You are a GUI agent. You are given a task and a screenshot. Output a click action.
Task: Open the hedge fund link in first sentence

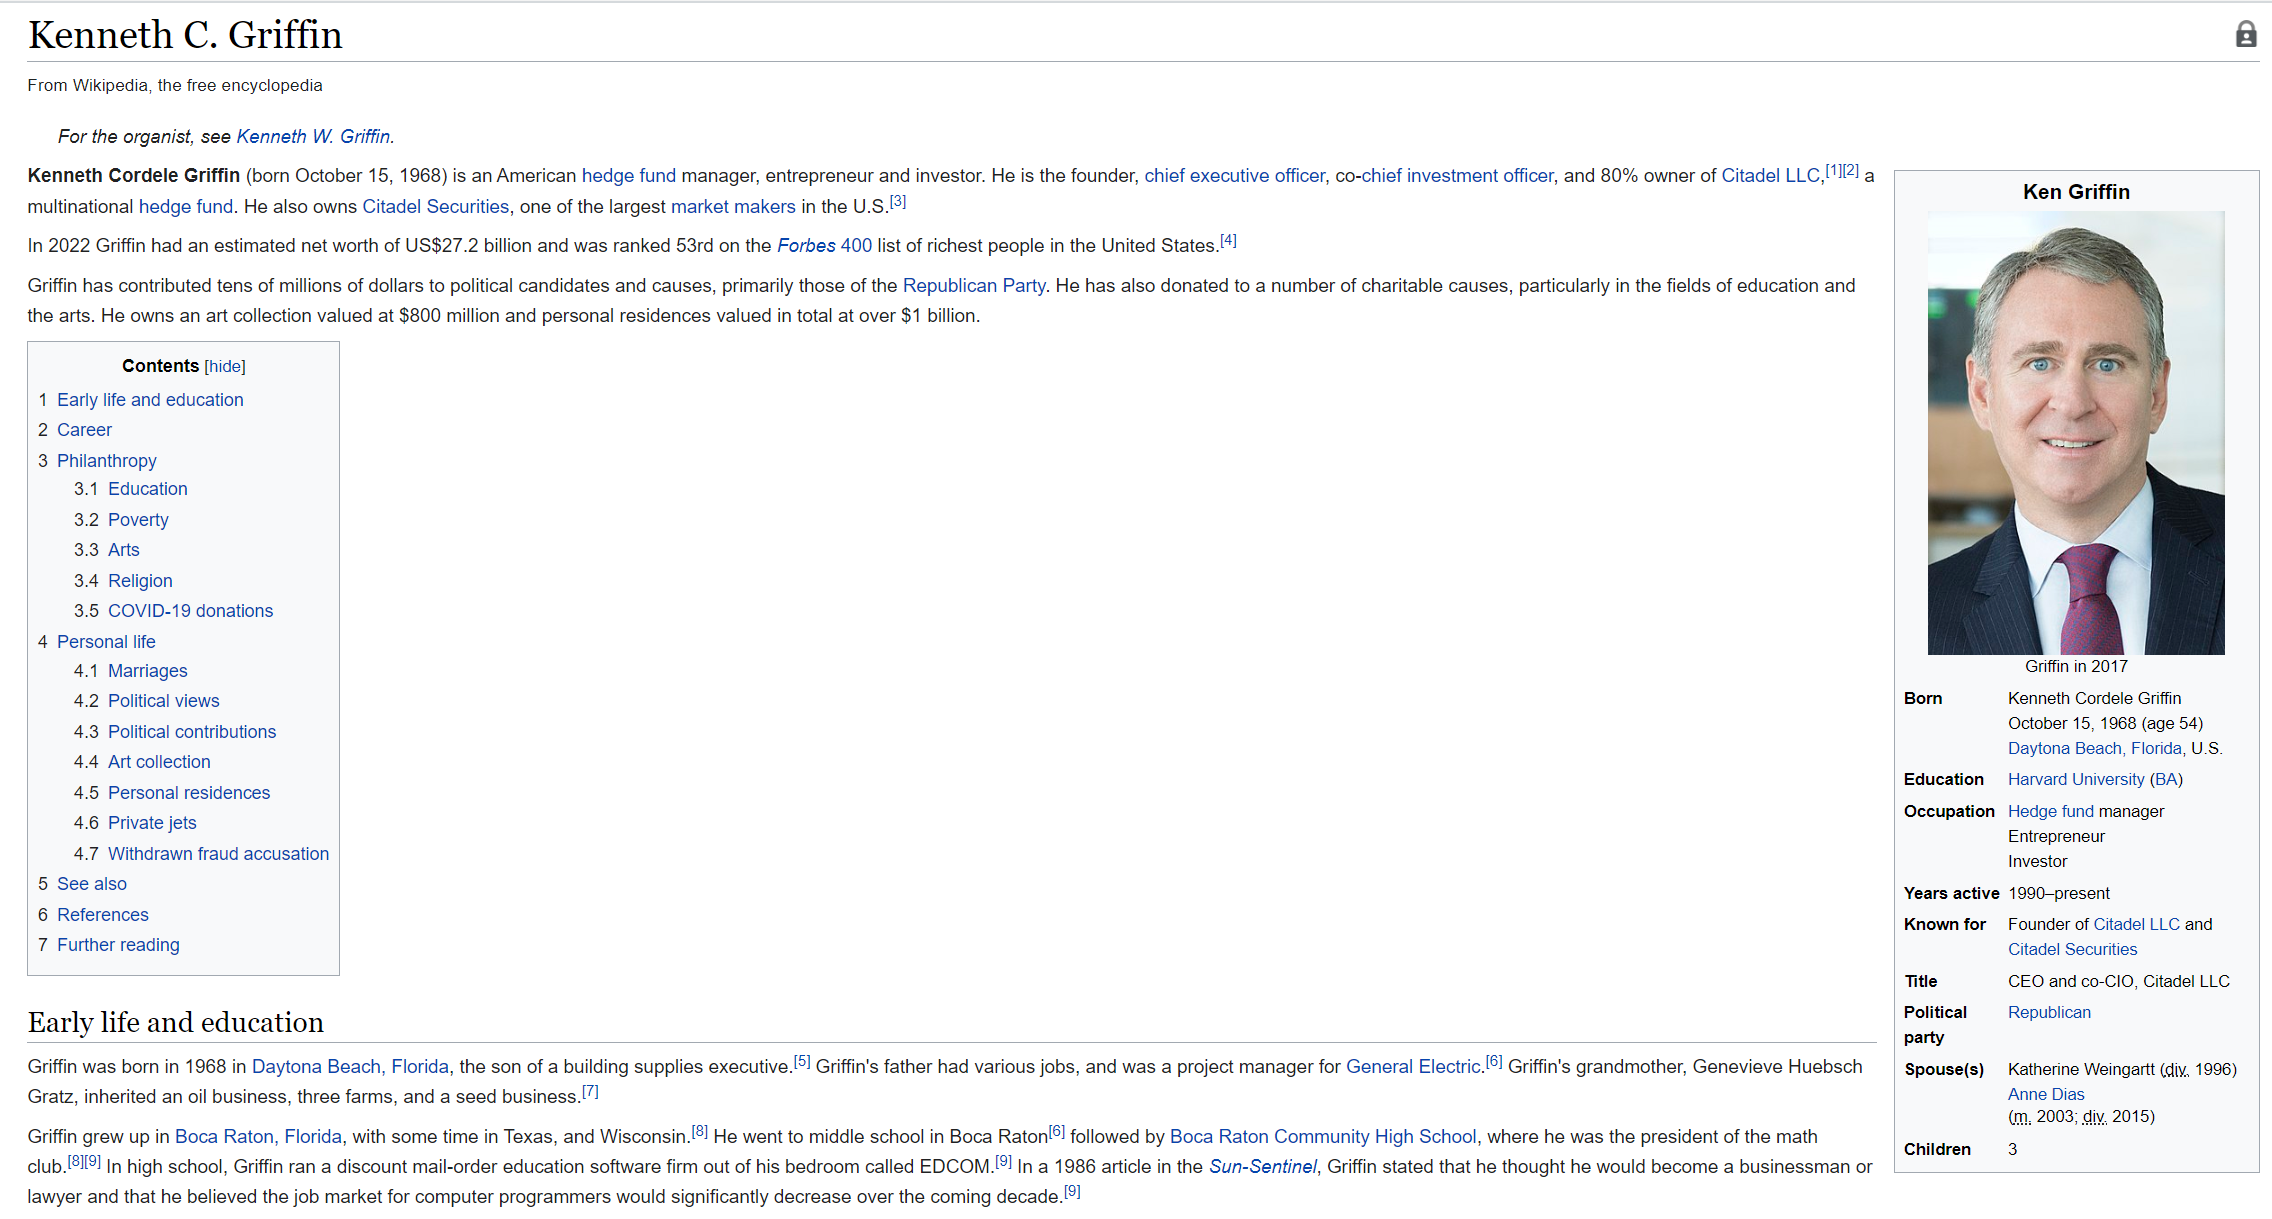coord(628,176)
